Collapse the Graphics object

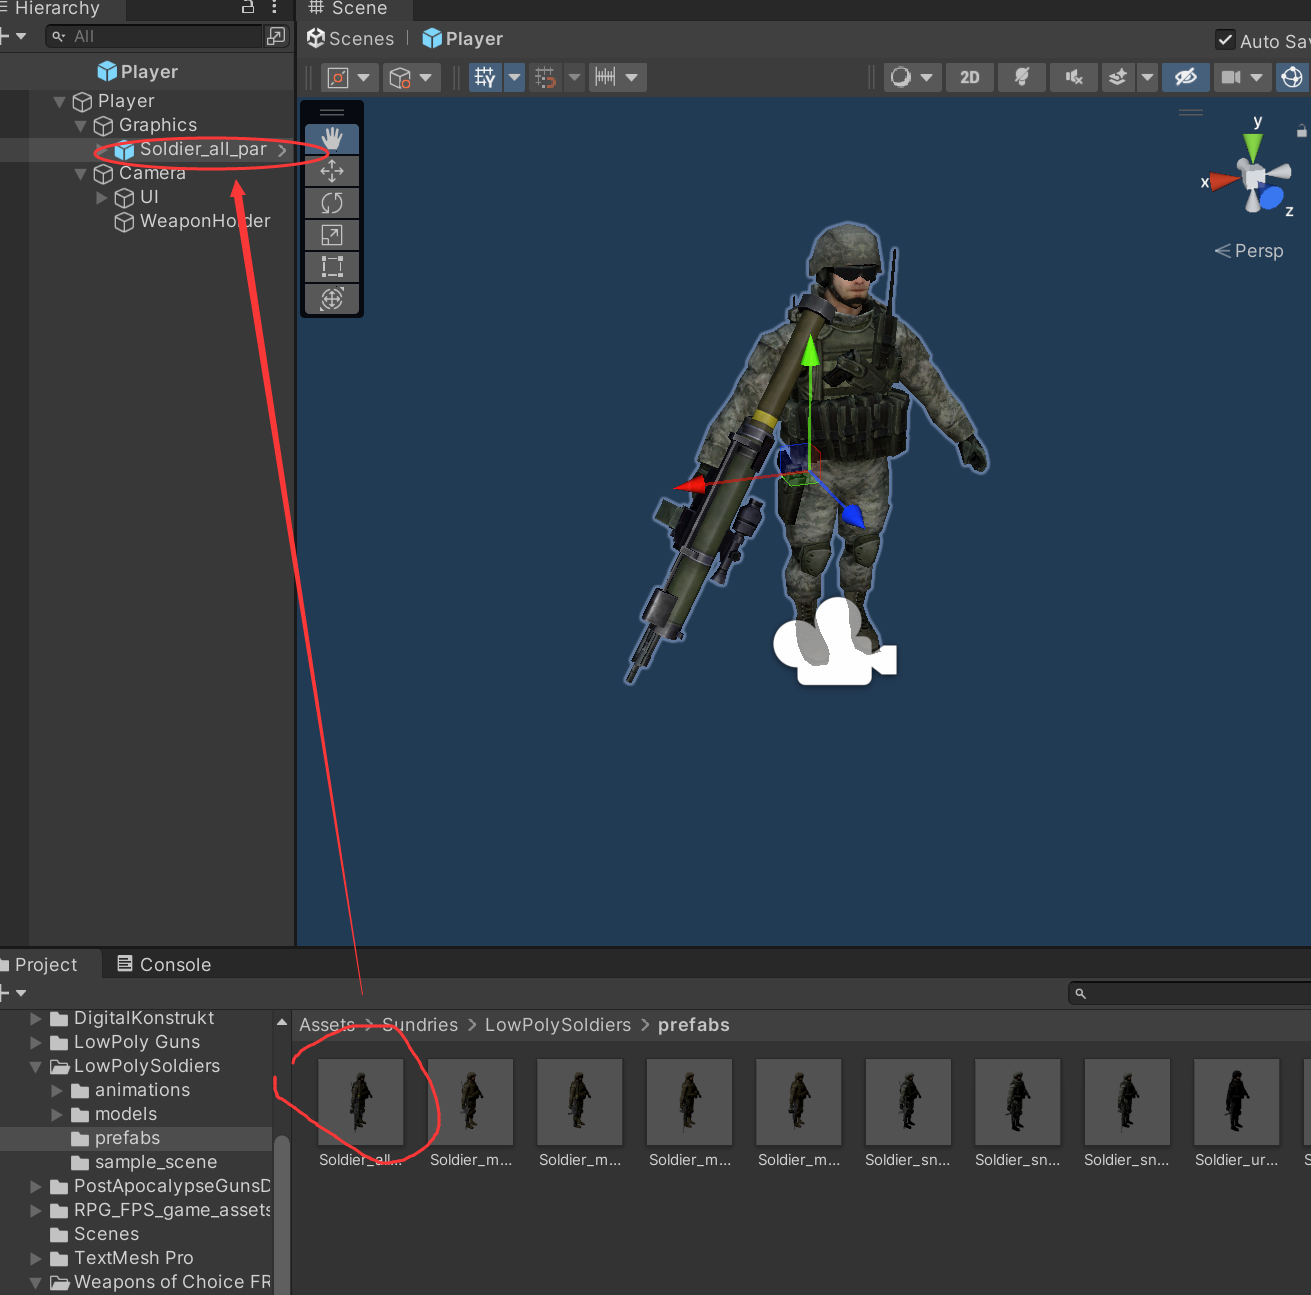point(80,126)
